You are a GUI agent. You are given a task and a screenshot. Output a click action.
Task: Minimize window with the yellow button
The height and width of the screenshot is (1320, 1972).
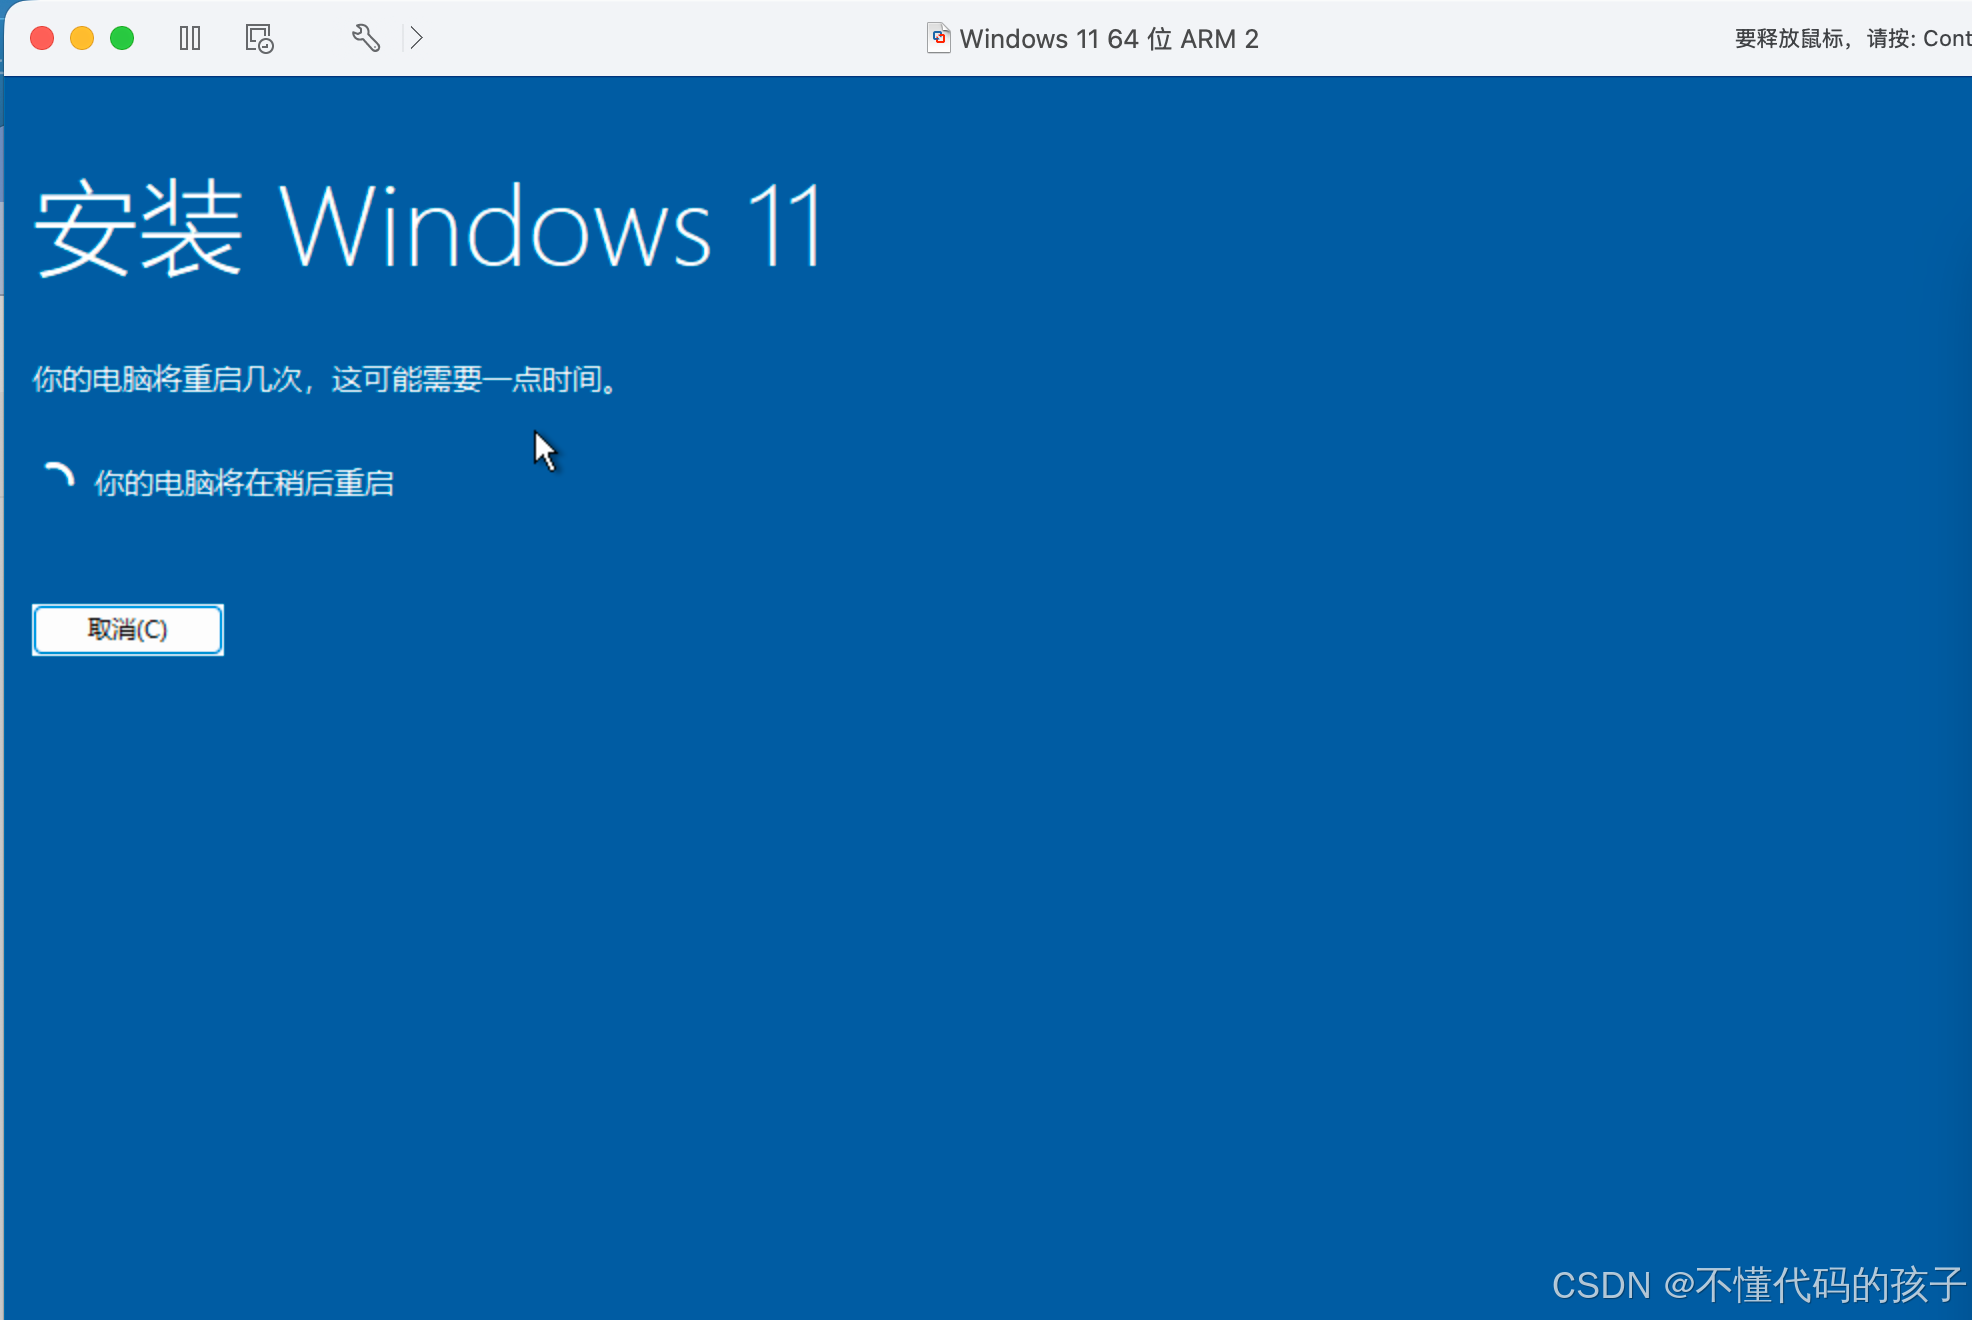click(82, 38)
